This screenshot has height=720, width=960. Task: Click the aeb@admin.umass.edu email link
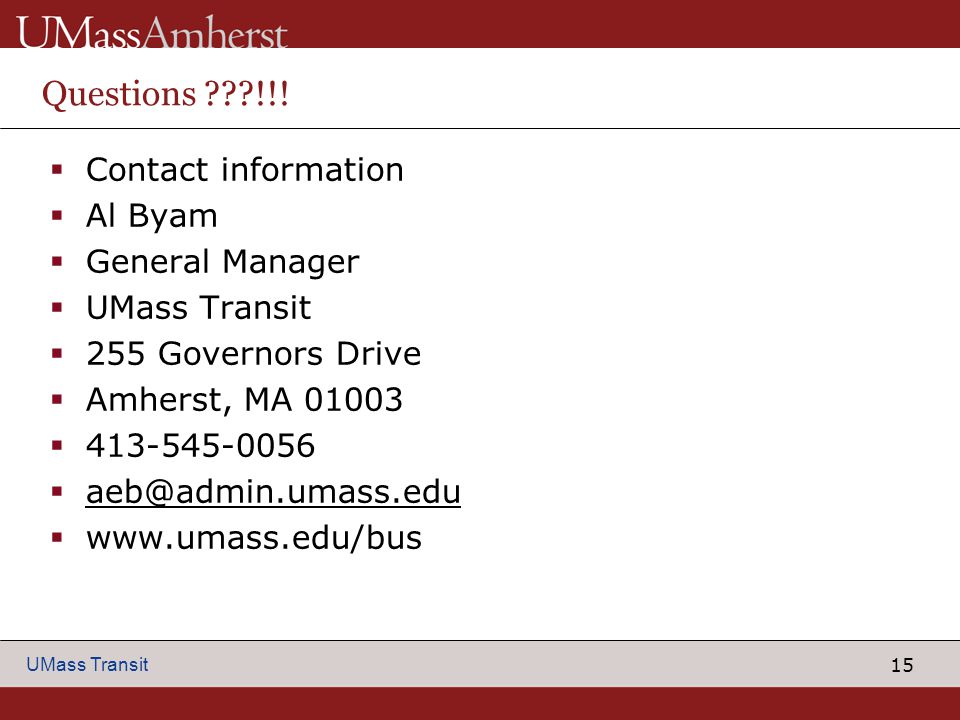point(273,492)
